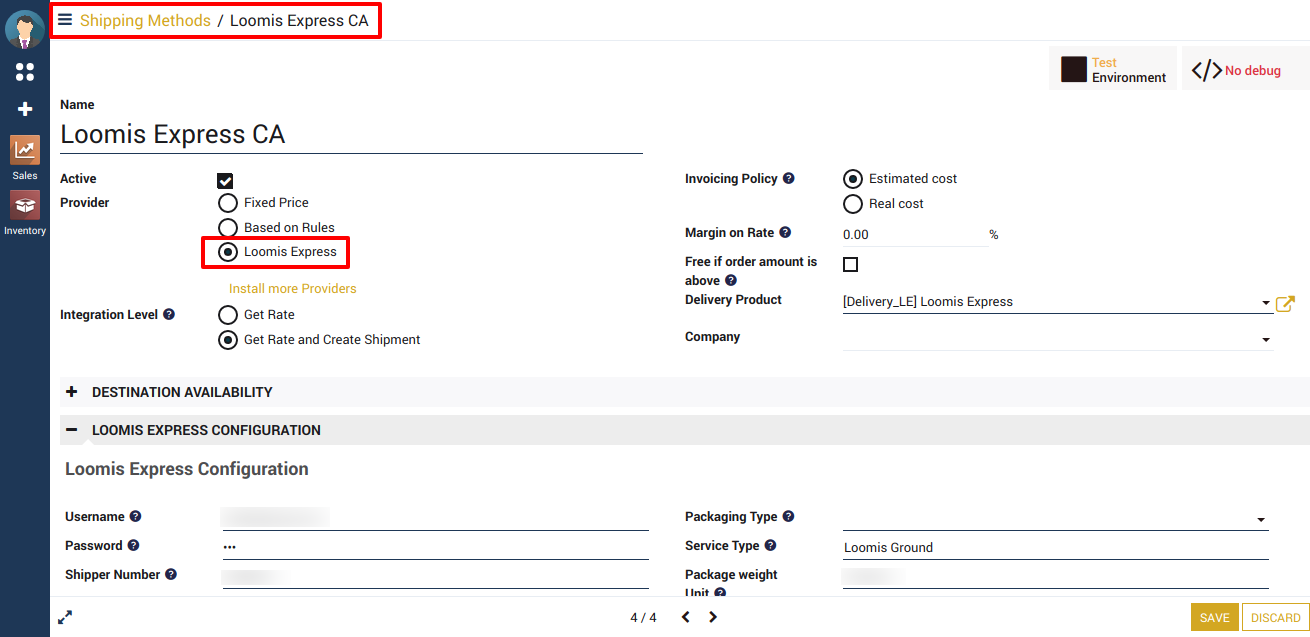Click the hamburger menu icon

point(65,20)
